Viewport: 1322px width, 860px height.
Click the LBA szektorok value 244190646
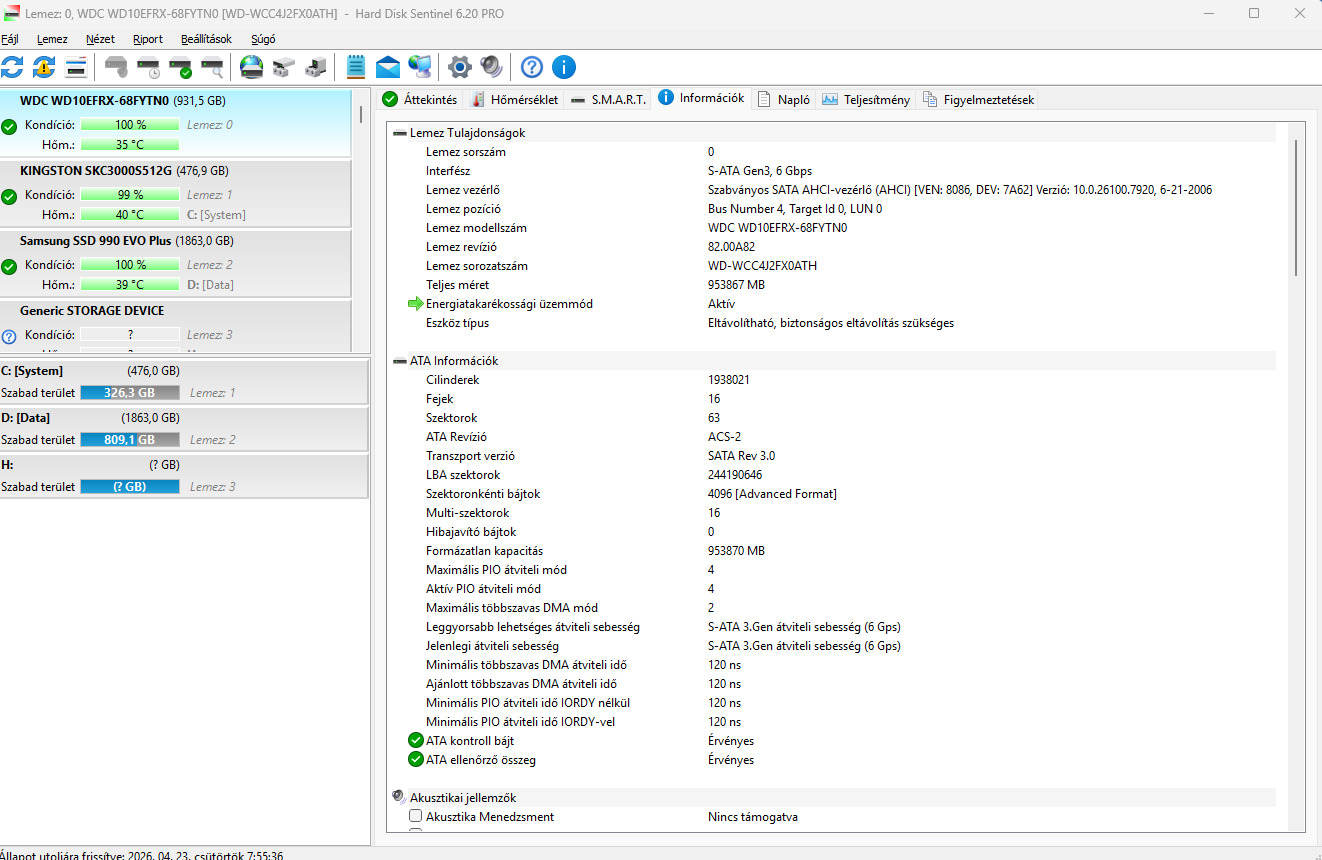735,475
